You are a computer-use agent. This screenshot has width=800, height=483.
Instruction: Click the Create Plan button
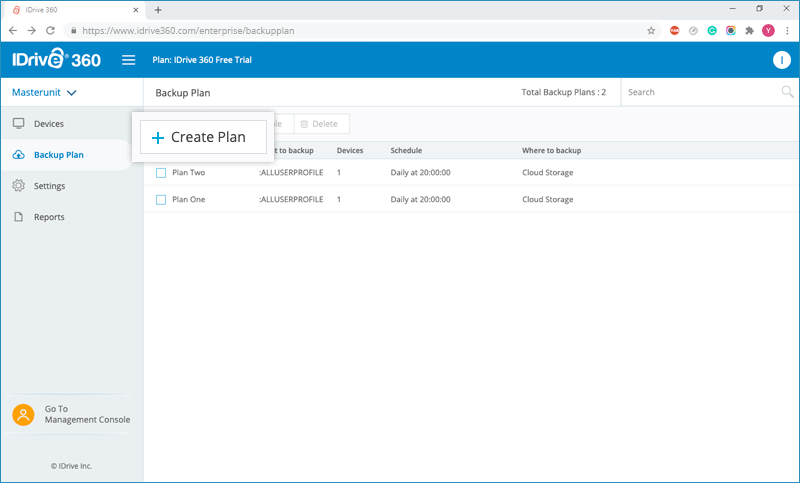pos(203,137)
